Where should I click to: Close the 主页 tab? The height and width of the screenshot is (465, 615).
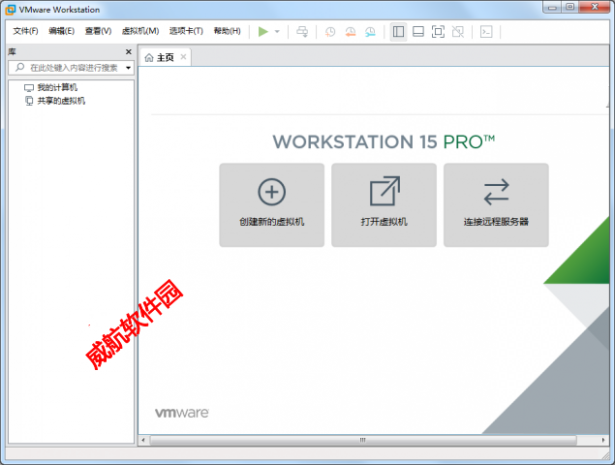pos(183,57)
